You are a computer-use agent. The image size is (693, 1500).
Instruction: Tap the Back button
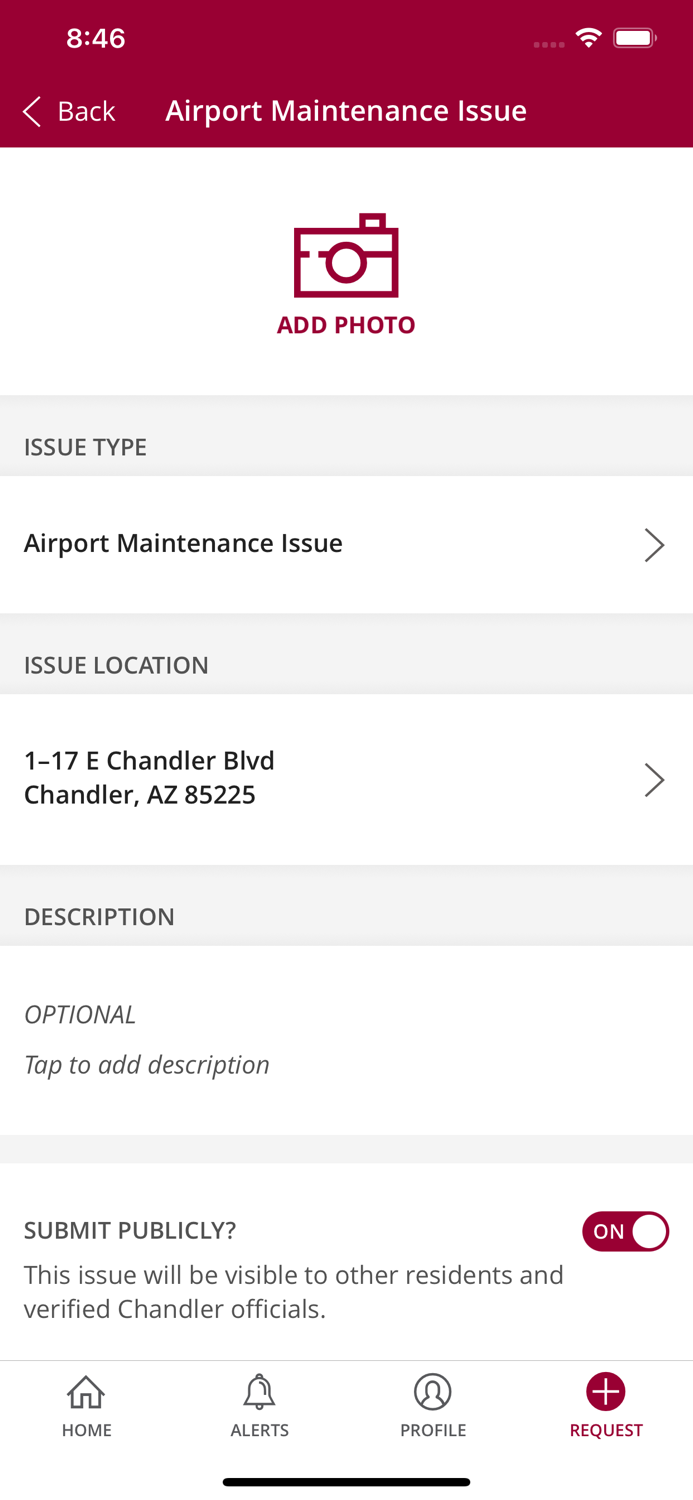70,111
